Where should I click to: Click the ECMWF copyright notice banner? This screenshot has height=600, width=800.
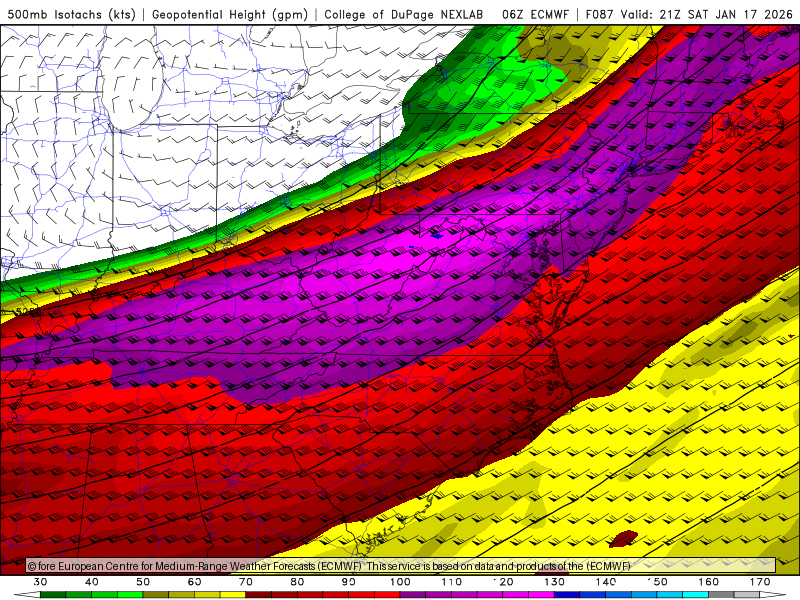point(401,566)
